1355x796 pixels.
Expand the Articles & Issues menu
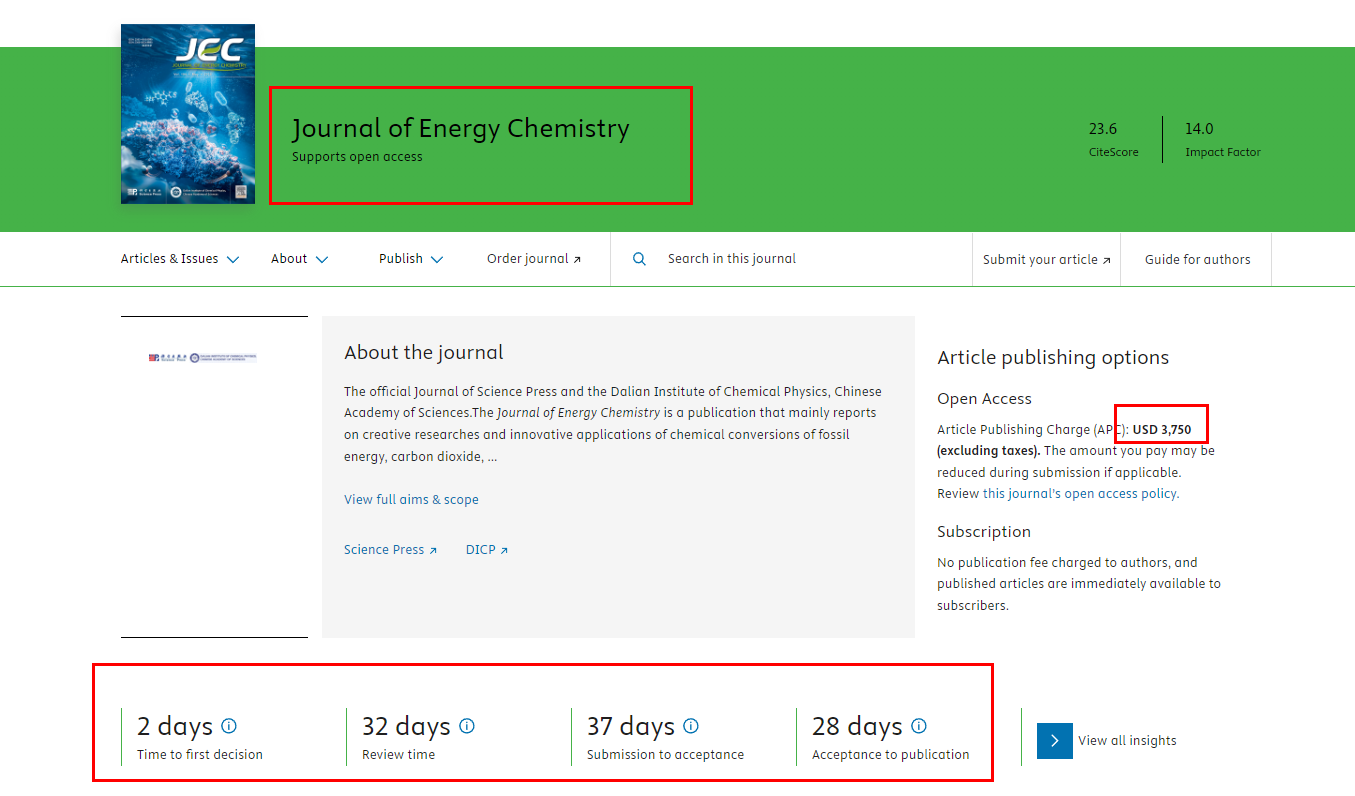point(180,259)
